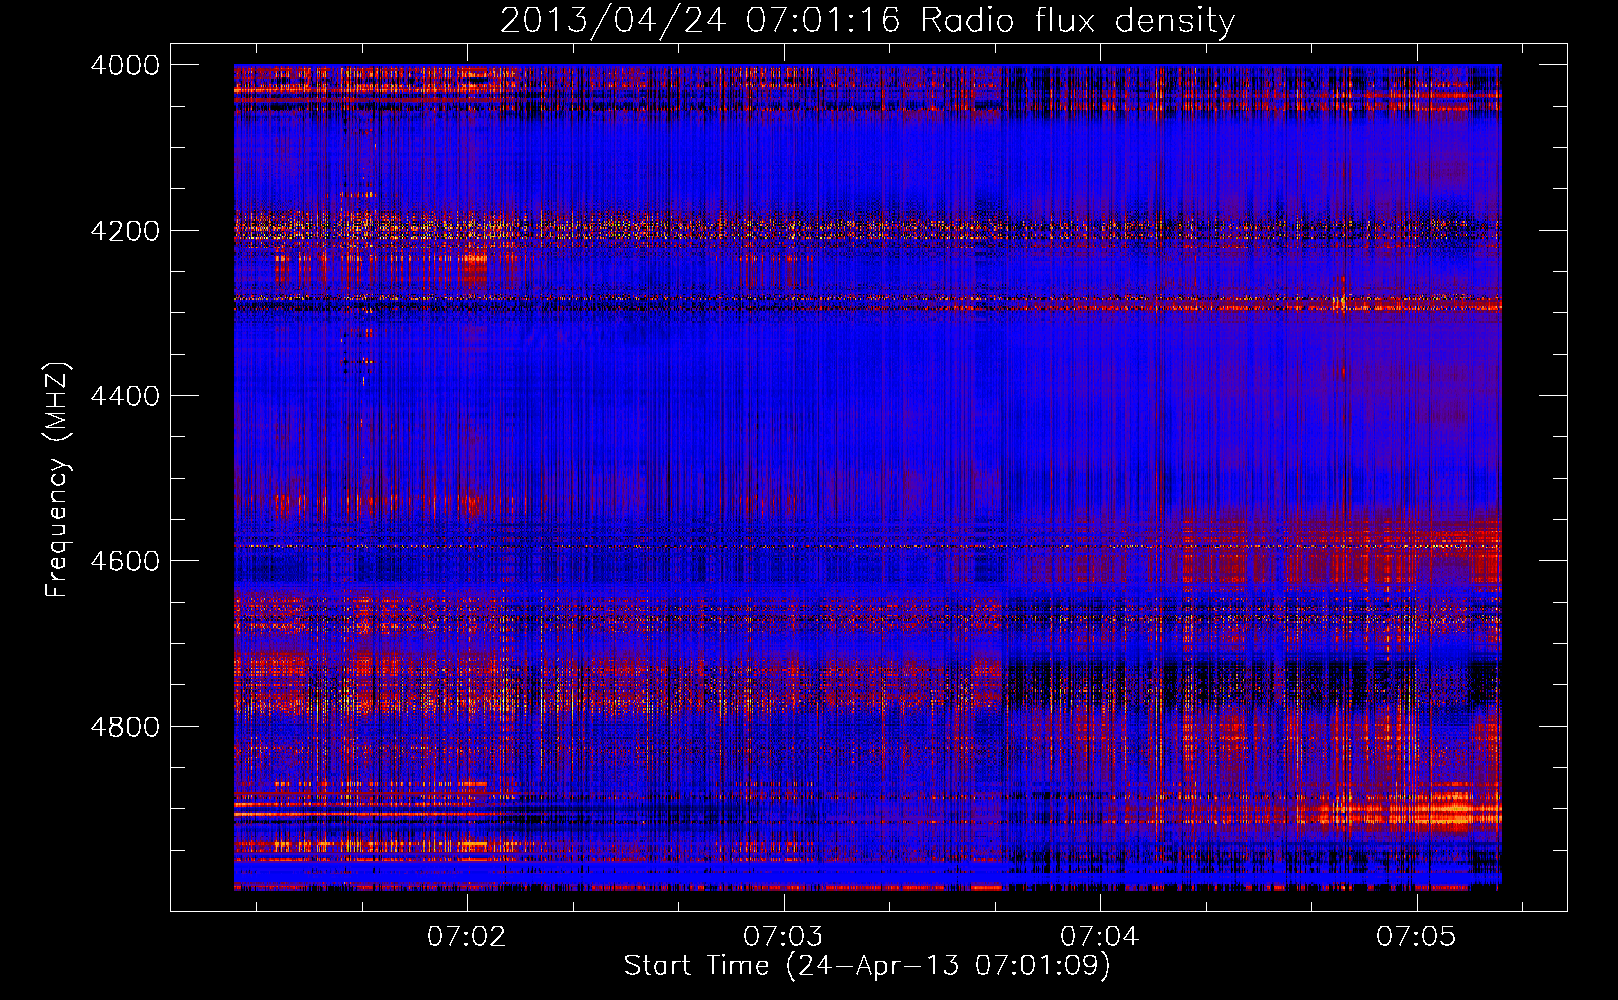Click the 07:05 time axis label
Screen dimensions: 1618x1000
point(1416,937)
